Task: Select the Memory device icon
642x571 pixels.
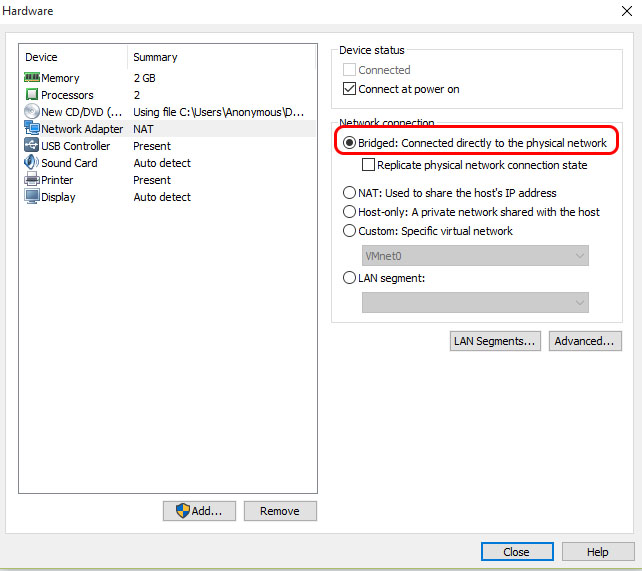Action: coord(31,78)
